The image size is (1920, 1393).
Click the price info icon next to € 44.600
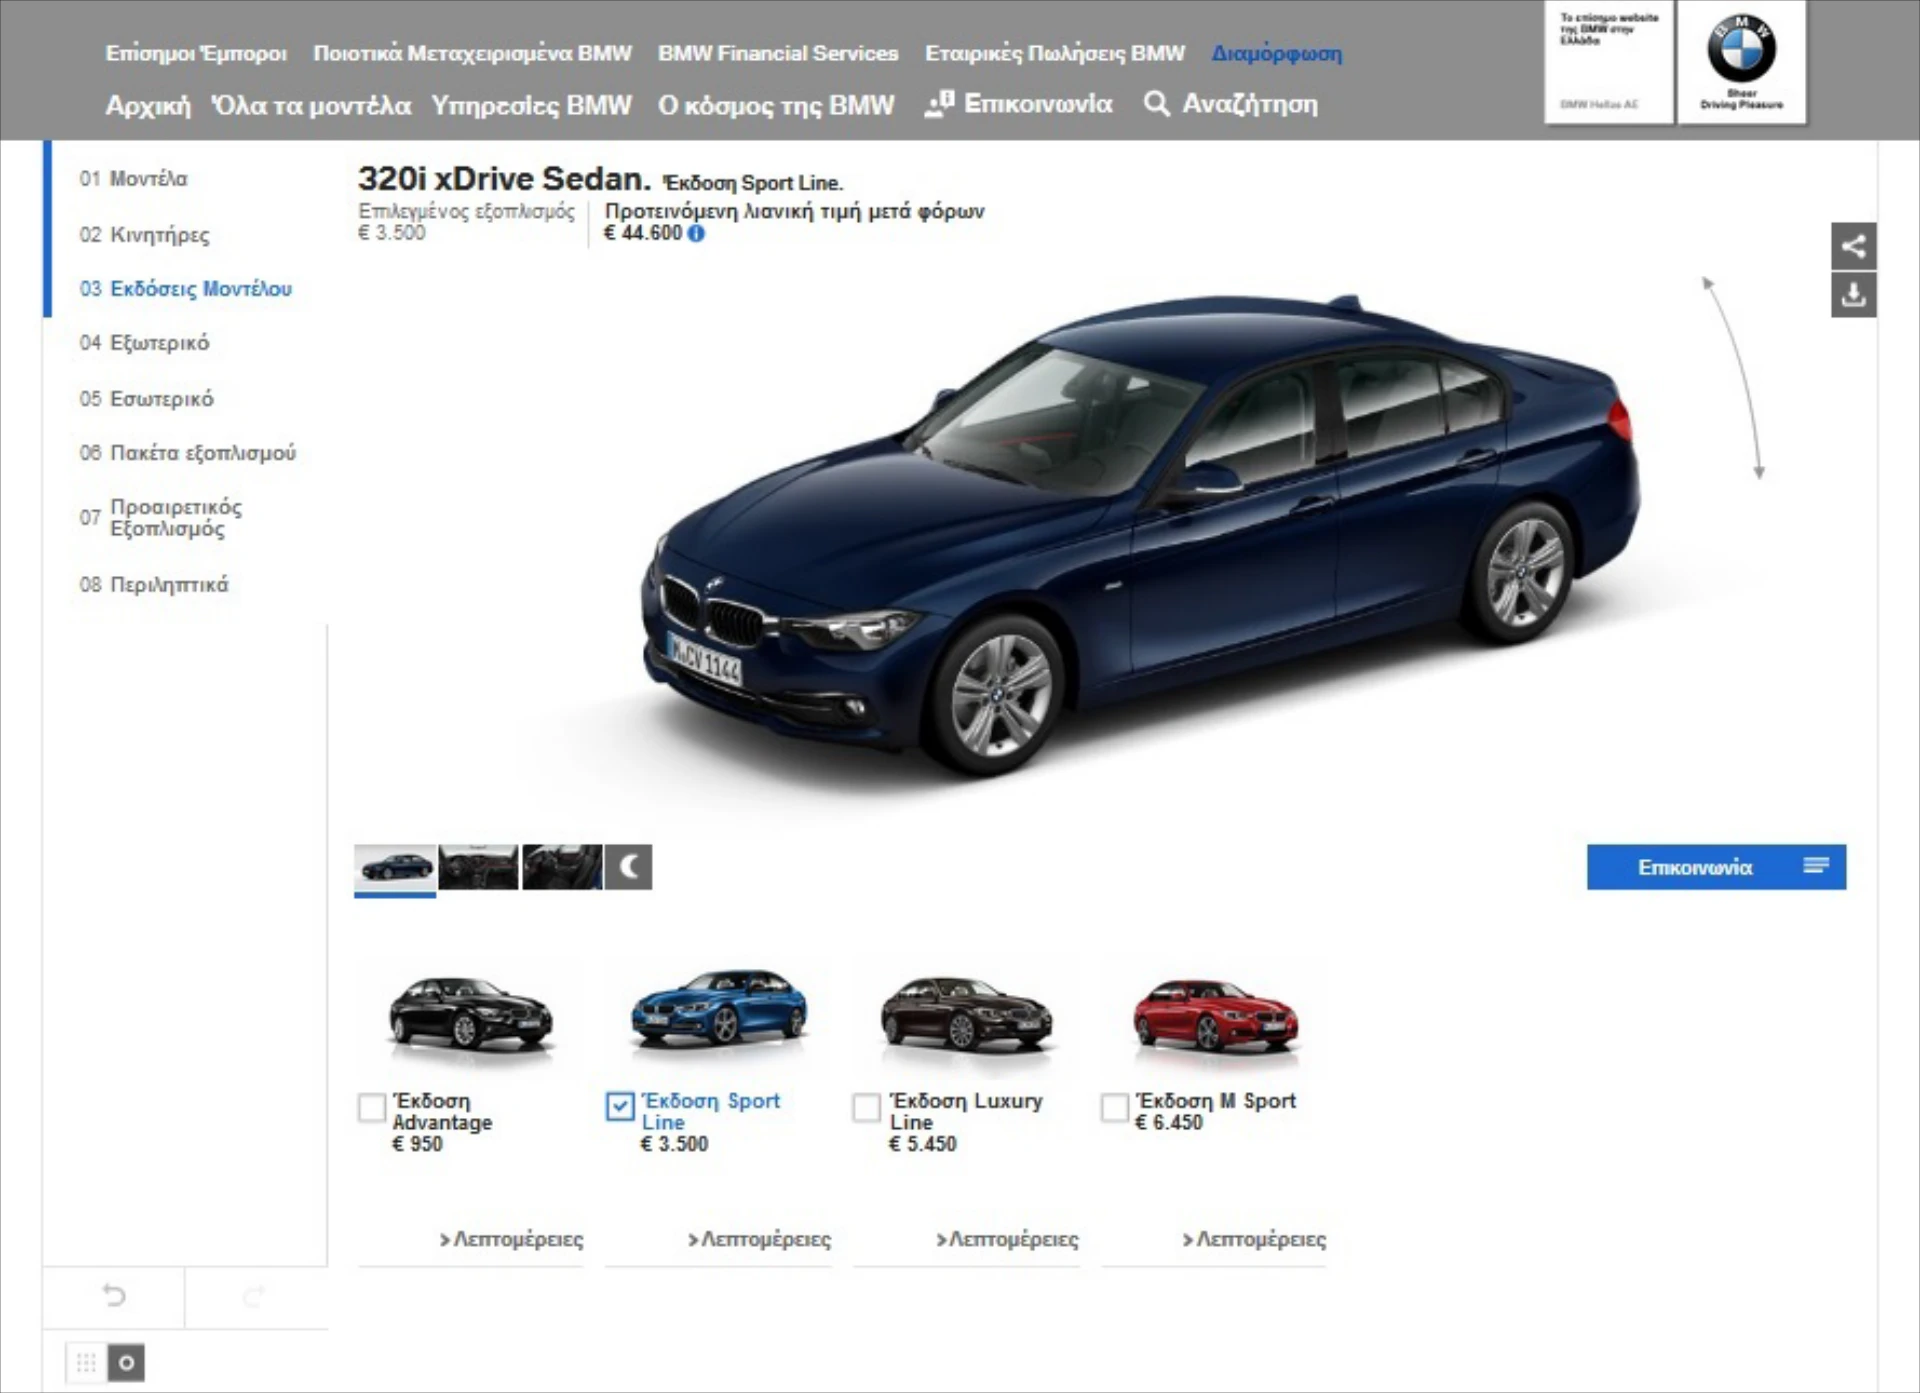click(696, 233)
